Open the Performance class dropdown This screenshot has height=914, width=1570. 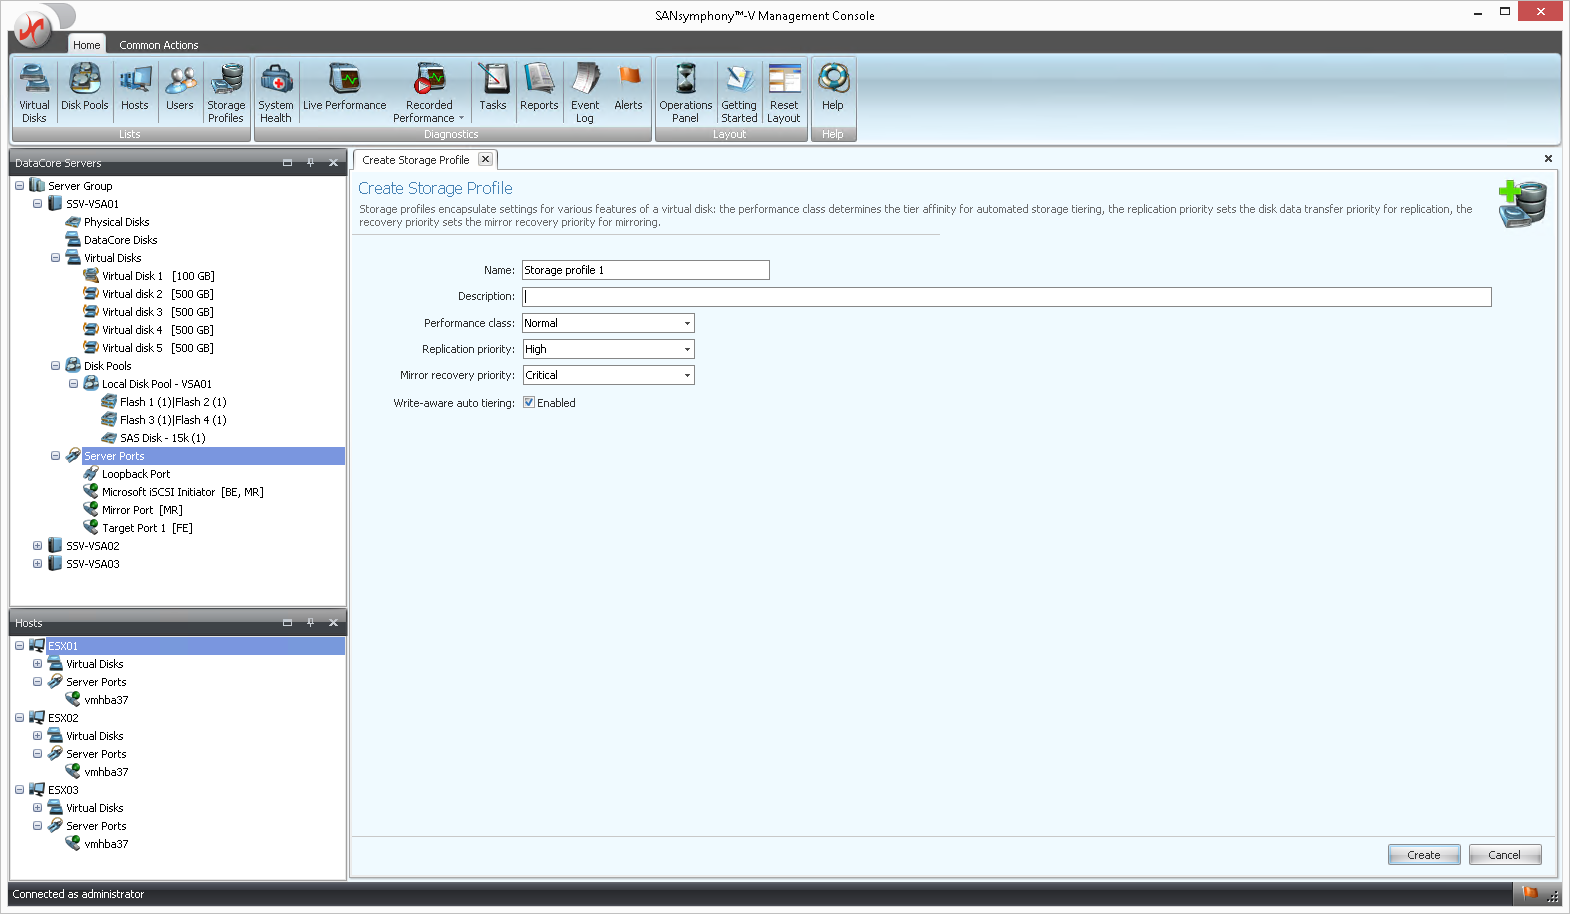tap(687, 323)
